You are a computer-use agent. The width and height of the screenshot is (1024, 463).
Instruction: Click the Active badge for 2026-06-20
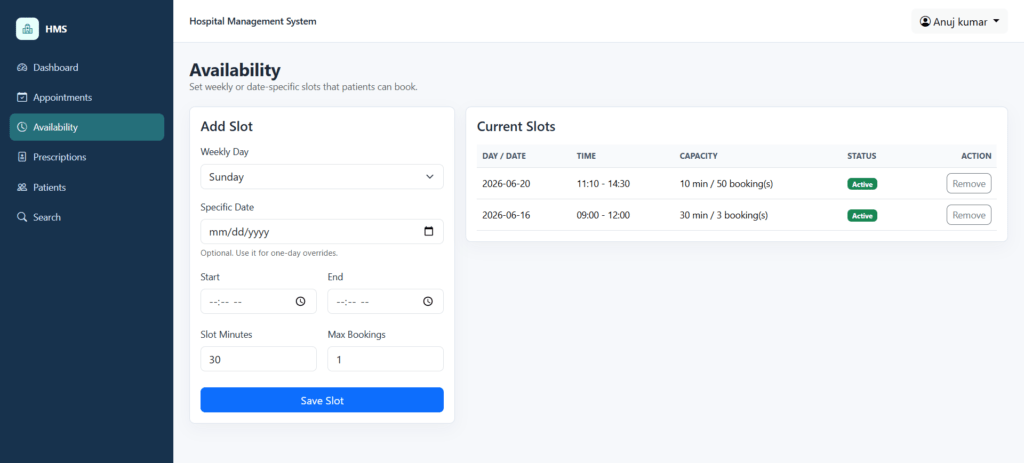[862, 184]
